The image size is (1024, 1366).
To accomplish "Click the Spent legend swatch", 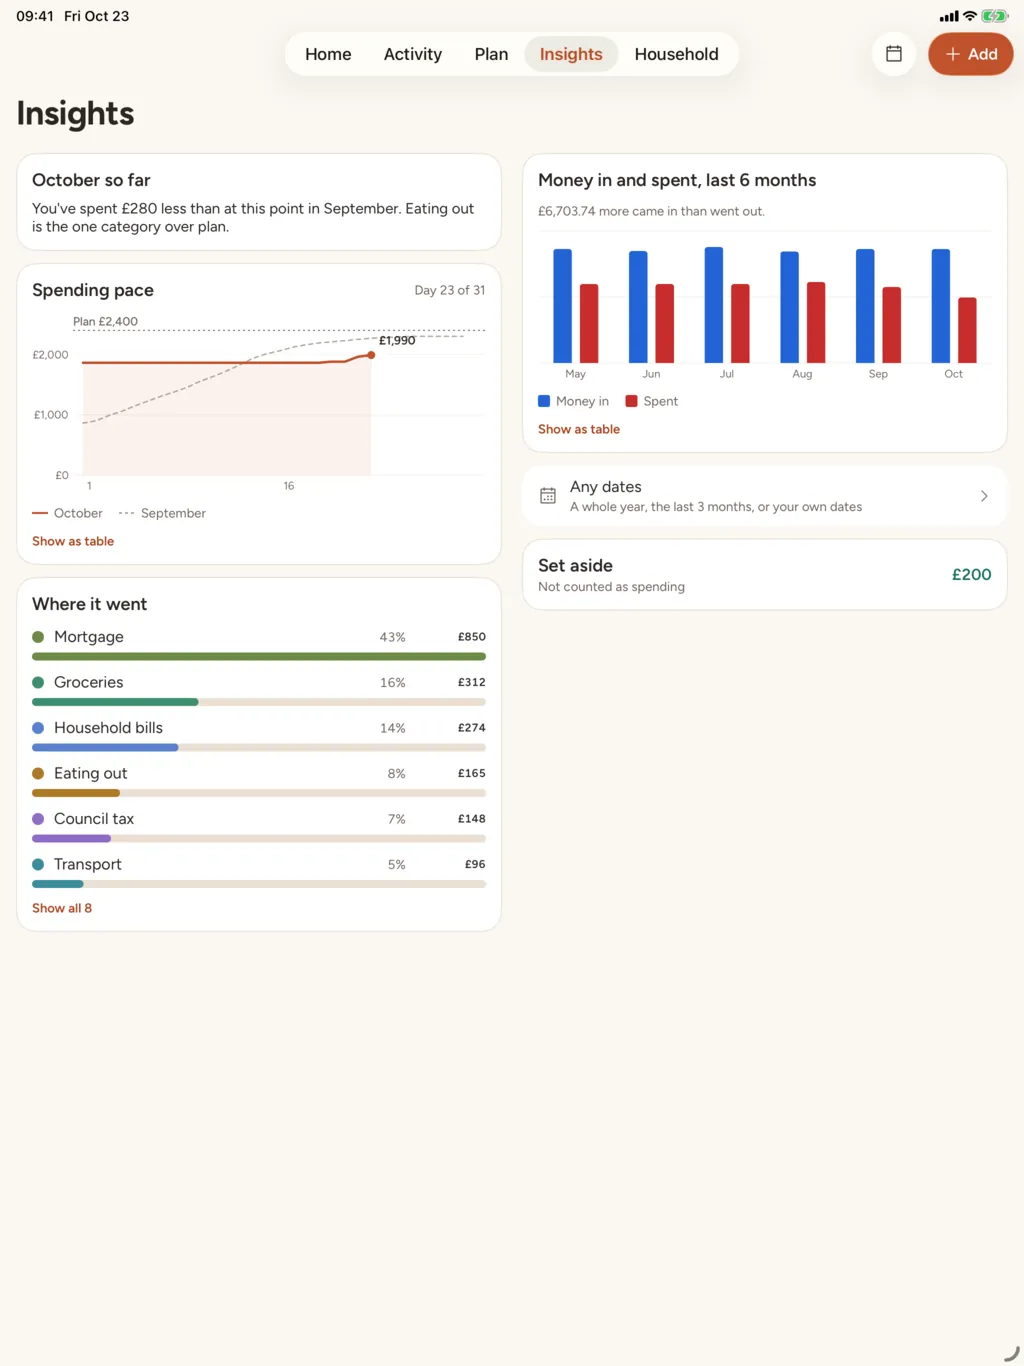I will (x=631, y=401).
